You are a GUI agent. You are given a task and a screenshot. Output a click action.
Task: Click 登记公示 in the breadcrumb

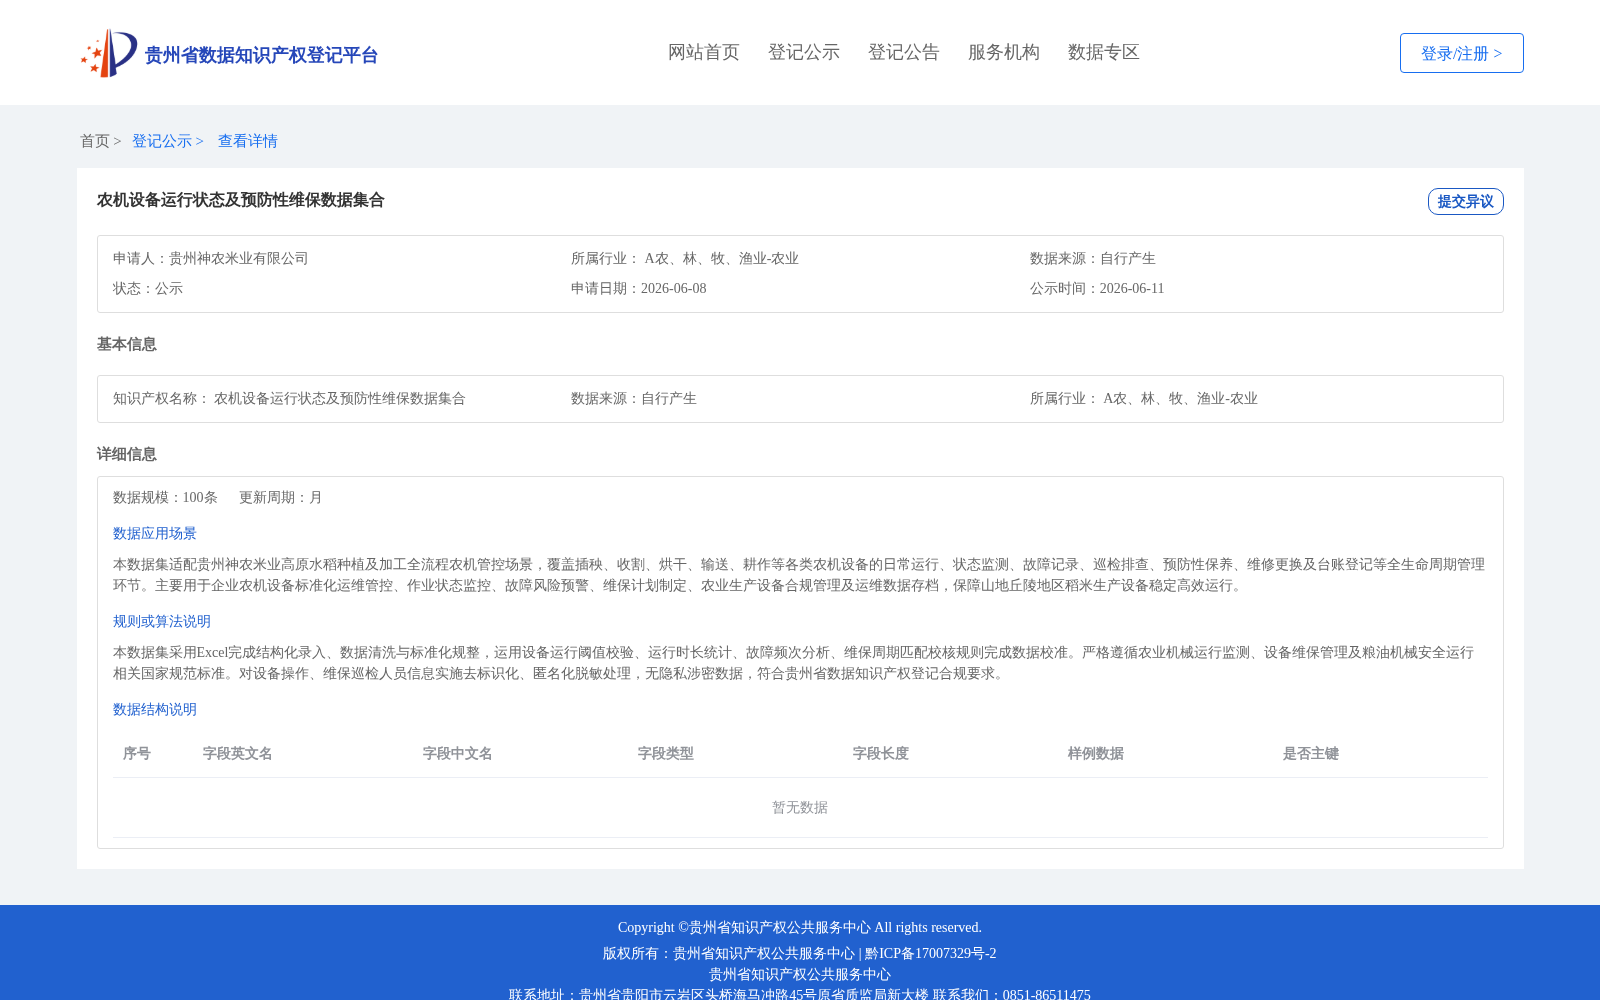pyautogui.click(x=162, y=141)
